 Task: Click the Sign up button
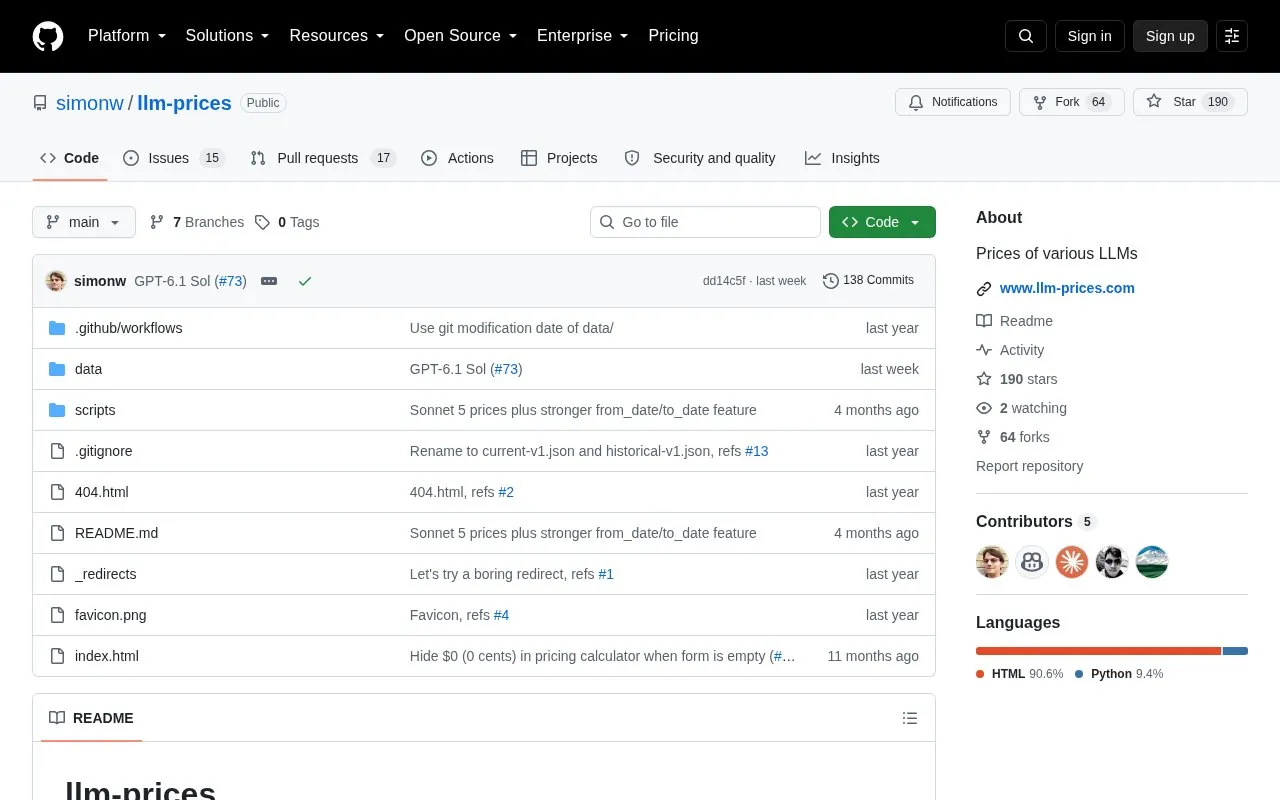pos(1170,36)
